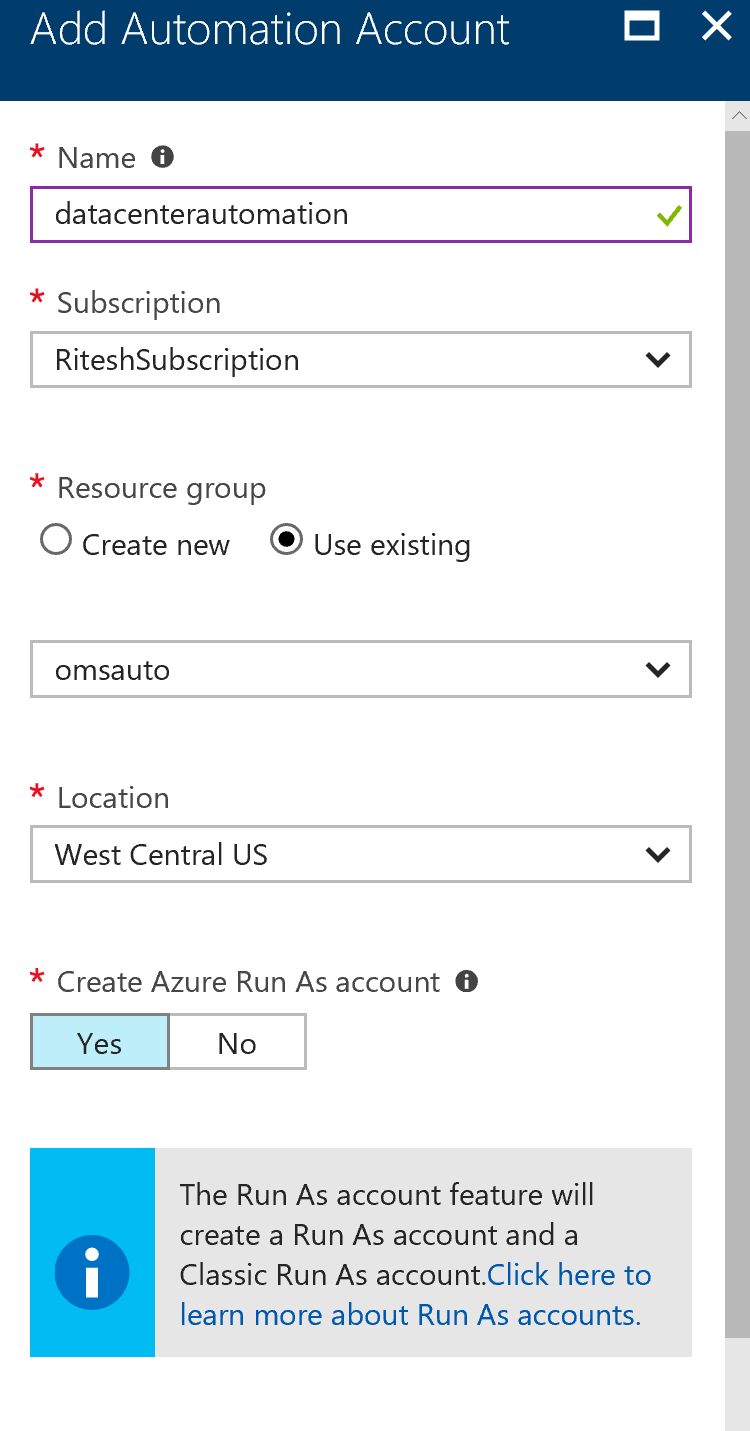
Task: Click the info icon beside Create Azure Run As account
Action: coord(466,981)
